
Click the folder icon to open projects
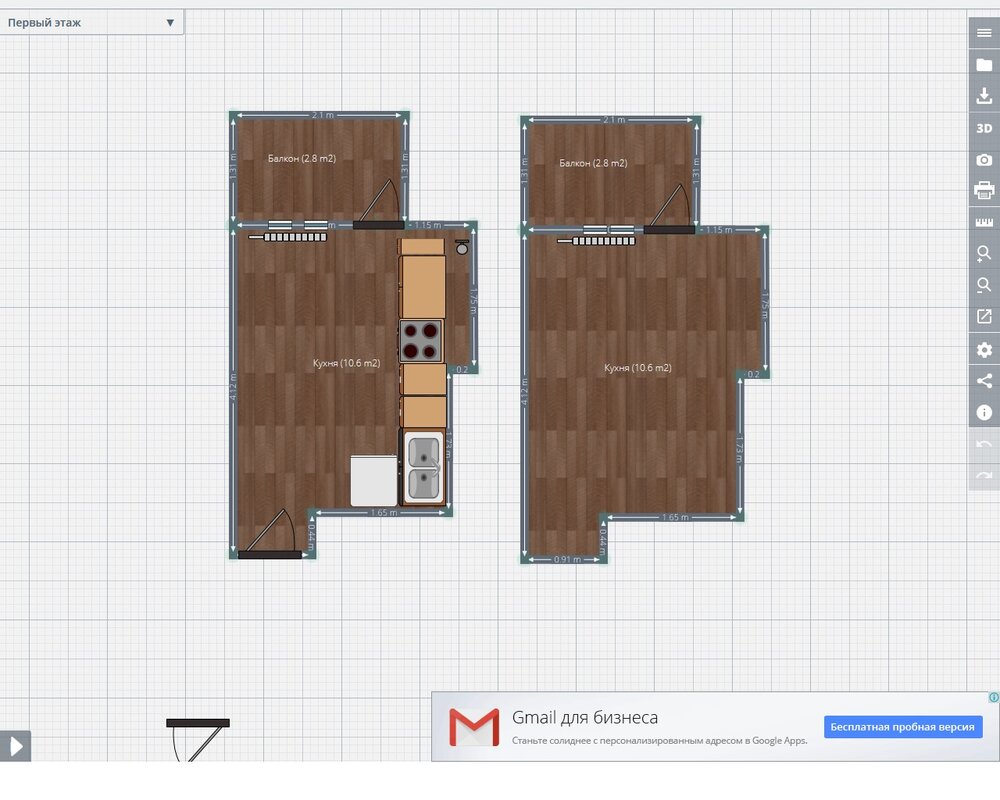coord(984,65)
